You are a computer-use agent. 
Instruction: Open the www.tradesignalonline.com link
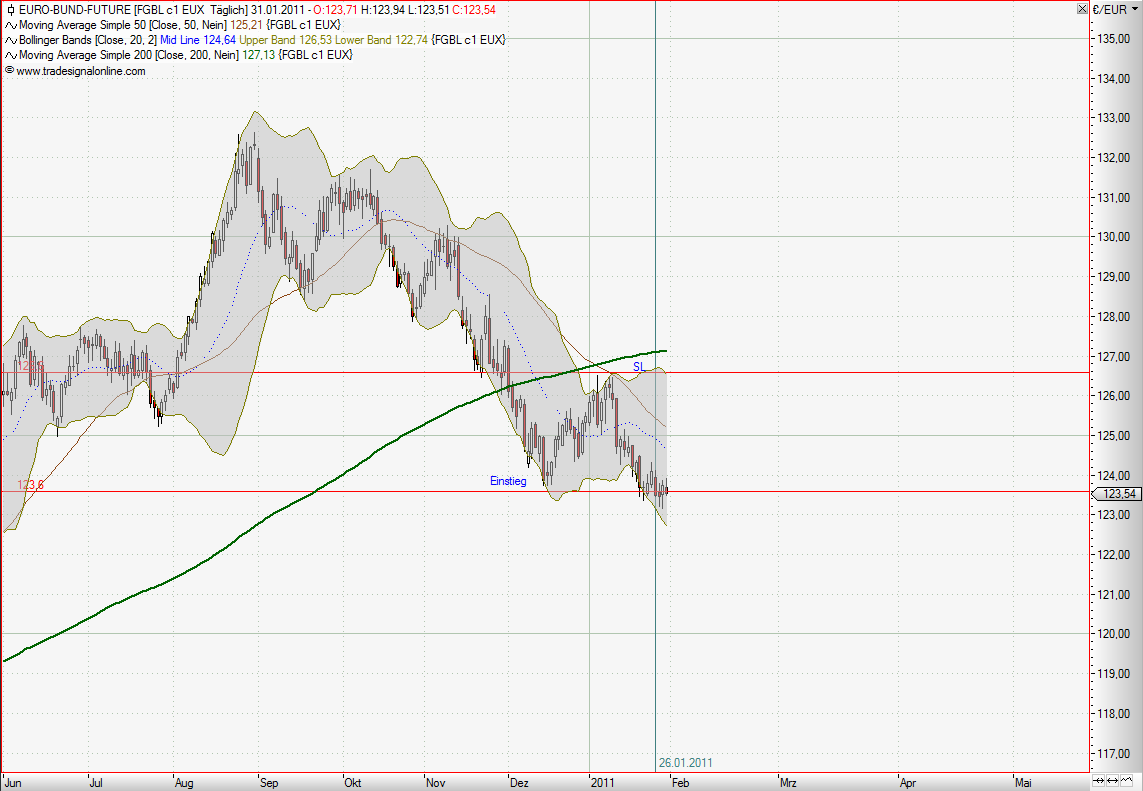pos(80,70)
